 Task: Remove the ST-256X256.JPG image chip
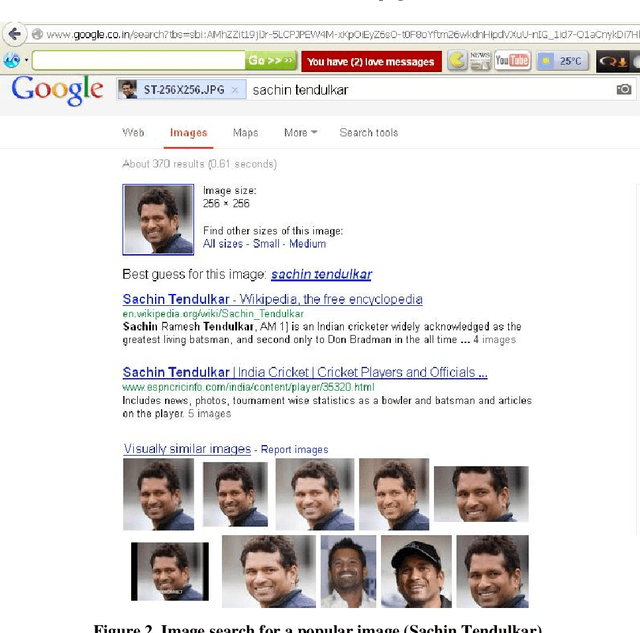coord(234,90)
